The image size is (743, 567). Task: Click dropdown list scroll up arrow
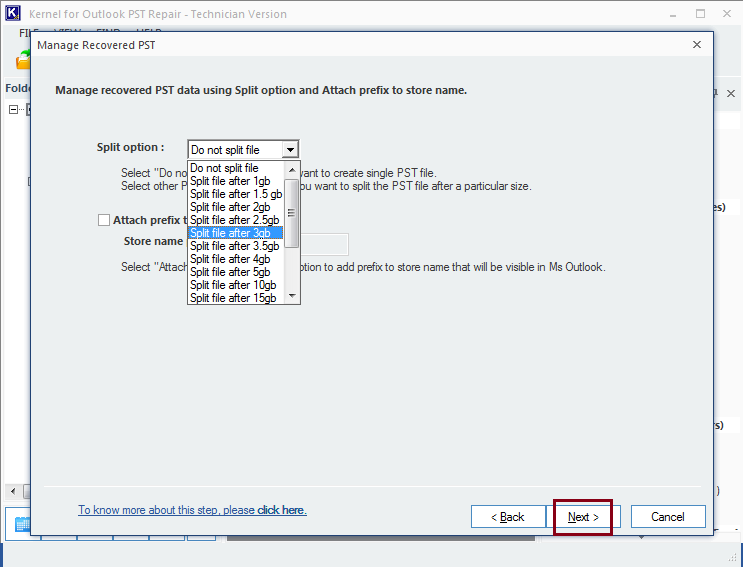pyautogui.click(x=292, y=170)
